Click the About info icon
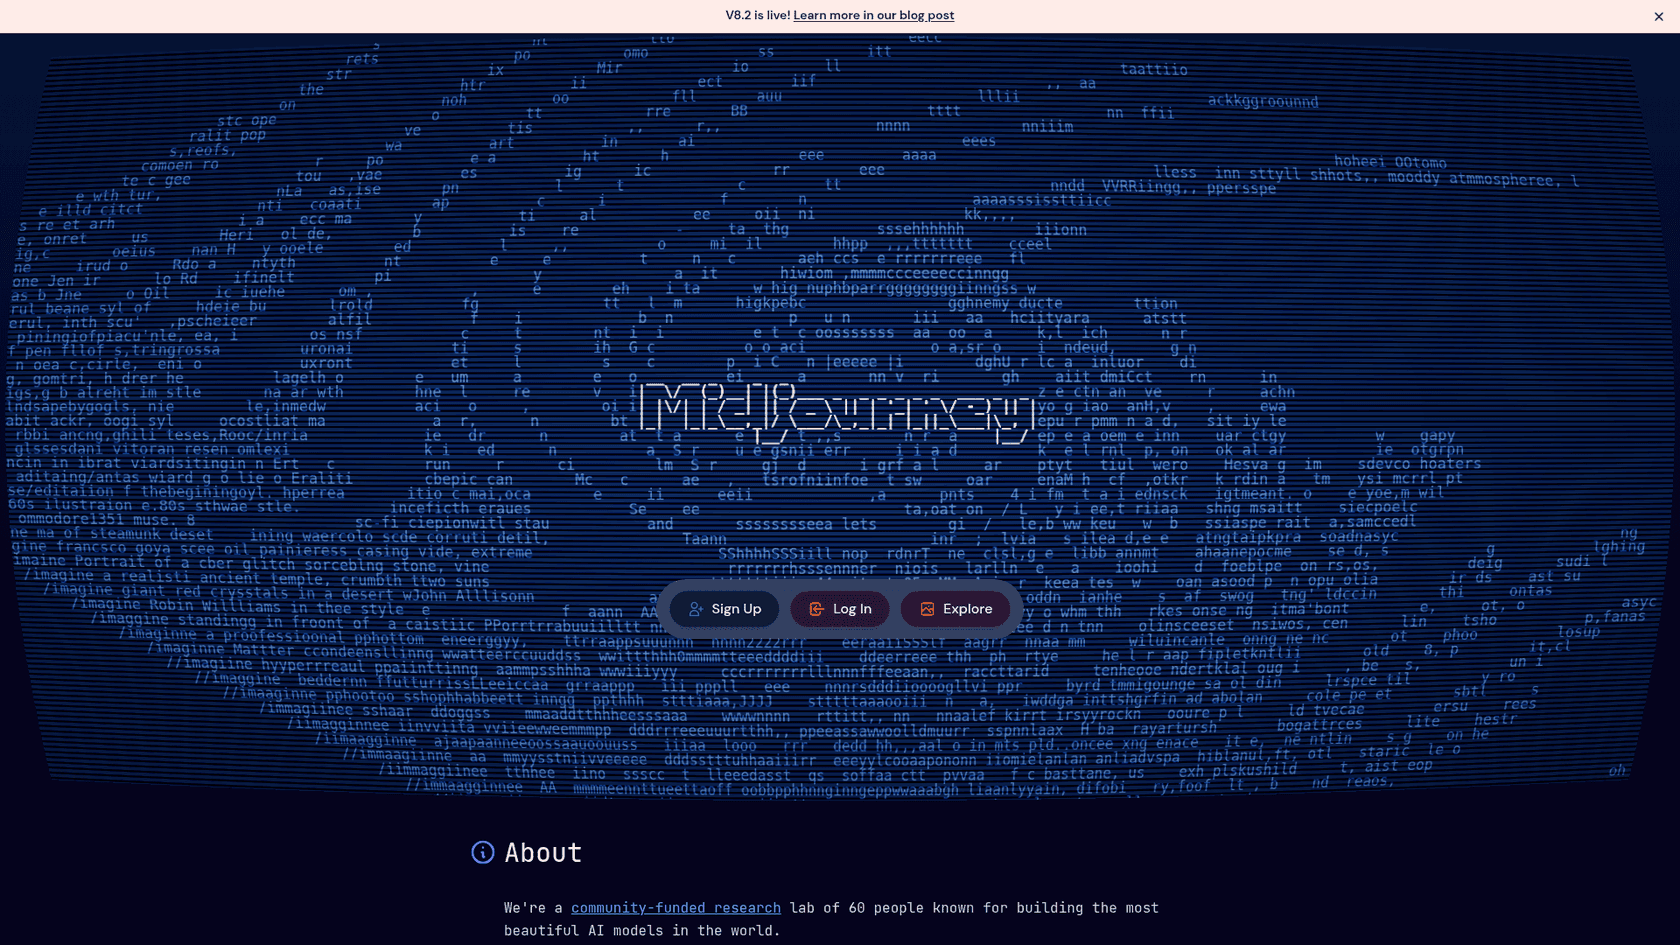Viewport: 1680px width, 945px height. click(x=483, y=852)
